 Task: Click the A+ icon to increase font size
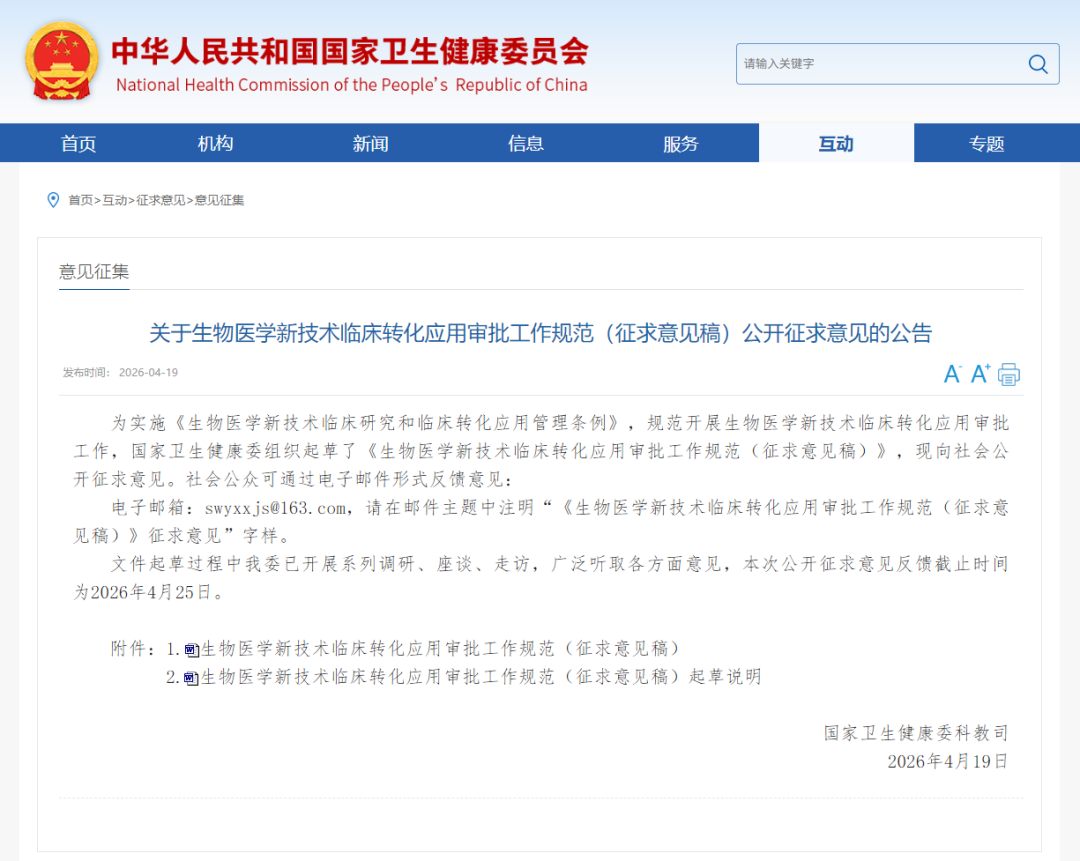pos(978,373)
